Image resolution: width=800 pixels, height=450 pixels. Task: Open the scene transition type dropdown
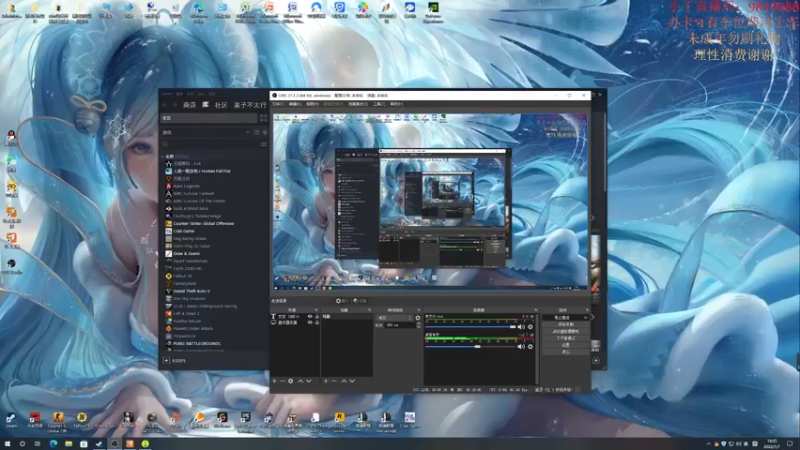pyautogui.click(x=395, y=318)
